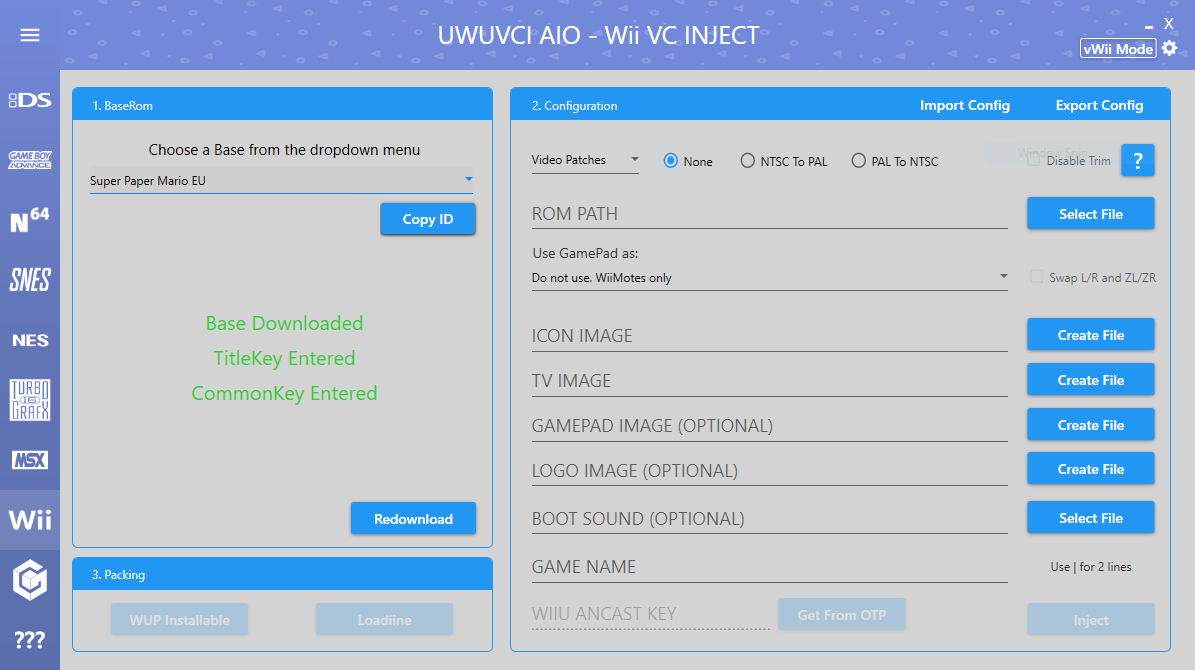Select the TurboGrafx-16 console icon
This screenshot has width=1195, height=670.
point(30,399)
